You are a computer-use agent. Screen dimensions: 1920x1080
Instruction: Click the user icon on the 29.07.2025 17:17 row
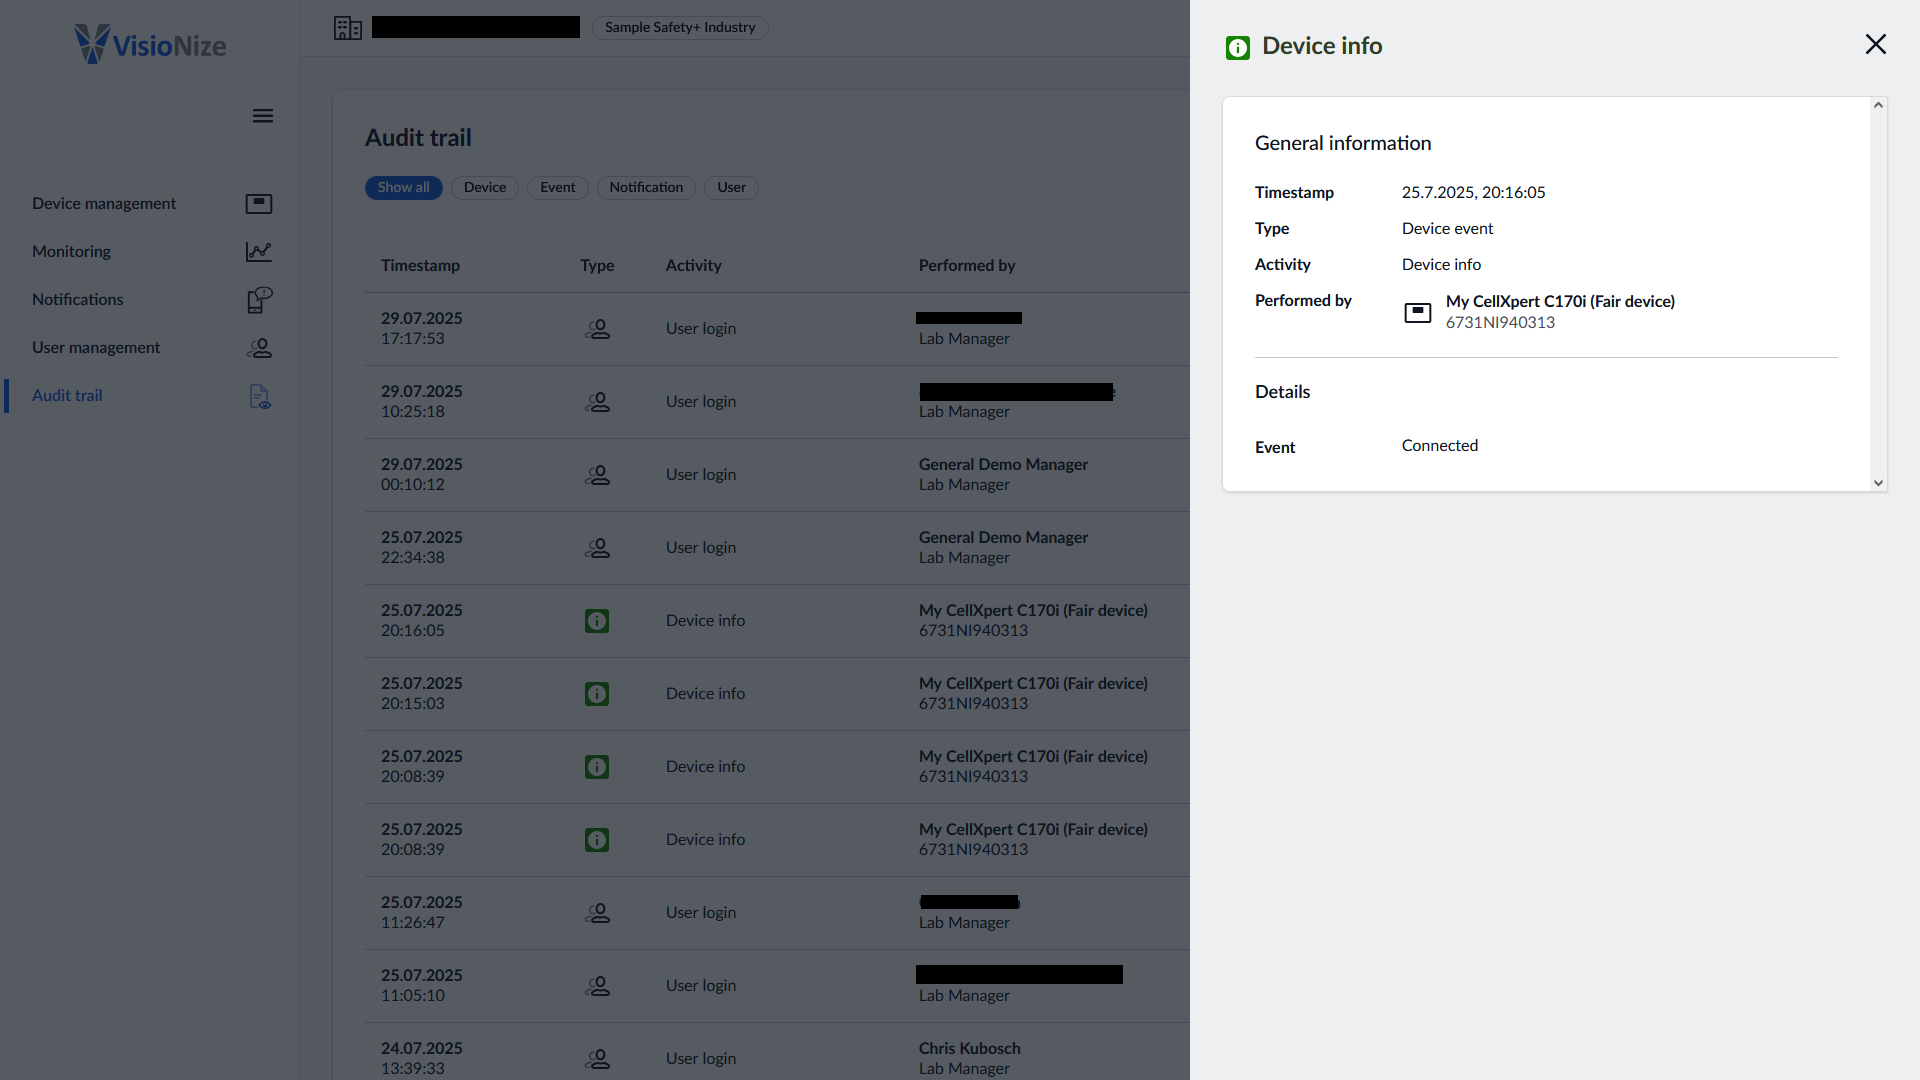pyautogui.click(x=597, y=328)
